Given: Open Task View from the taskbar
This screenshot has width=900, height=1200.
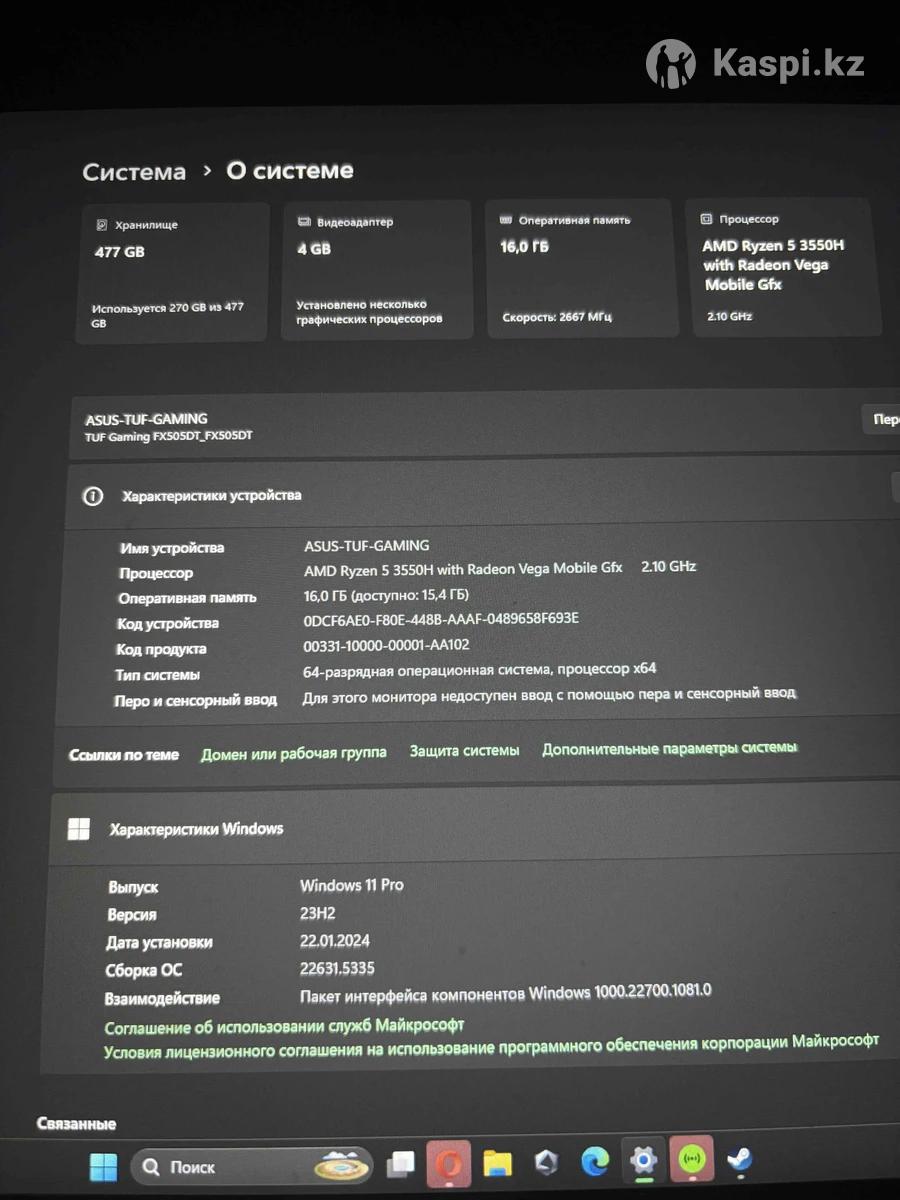Looking at the screenshot, I should click(401, 1164).
